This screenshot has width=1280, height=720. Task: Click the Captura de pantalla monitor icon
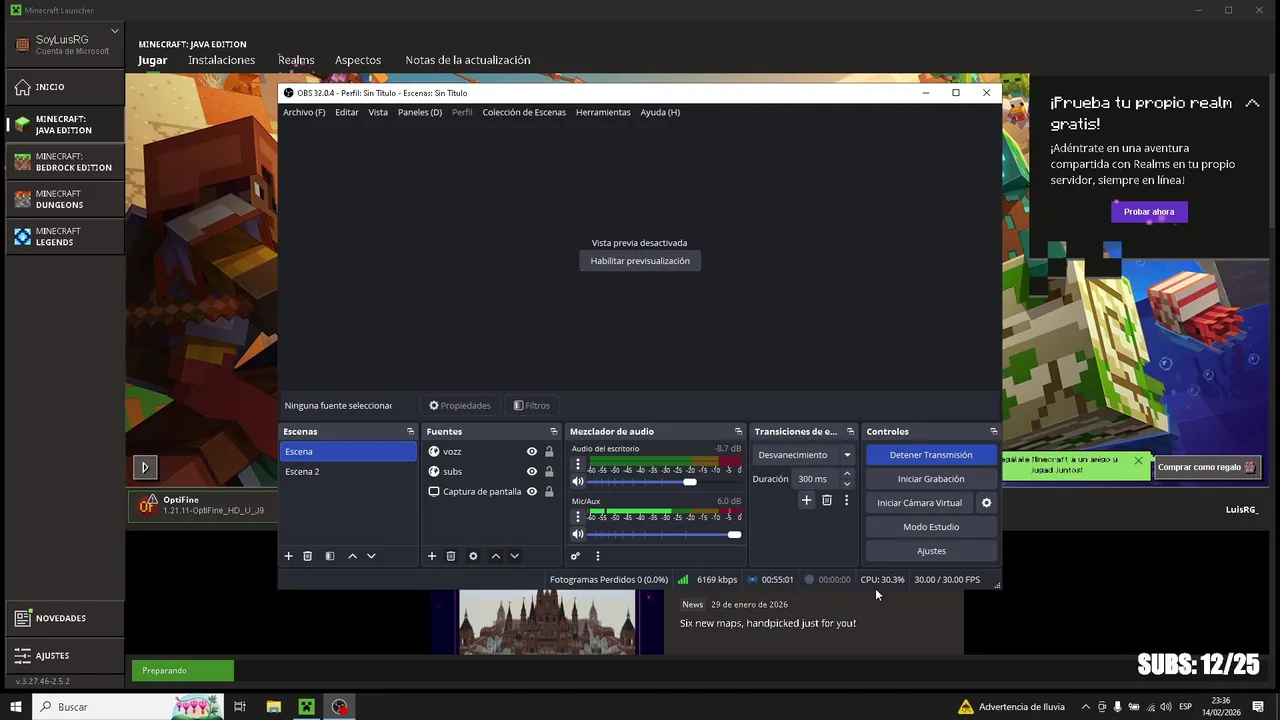coord(434,491)
